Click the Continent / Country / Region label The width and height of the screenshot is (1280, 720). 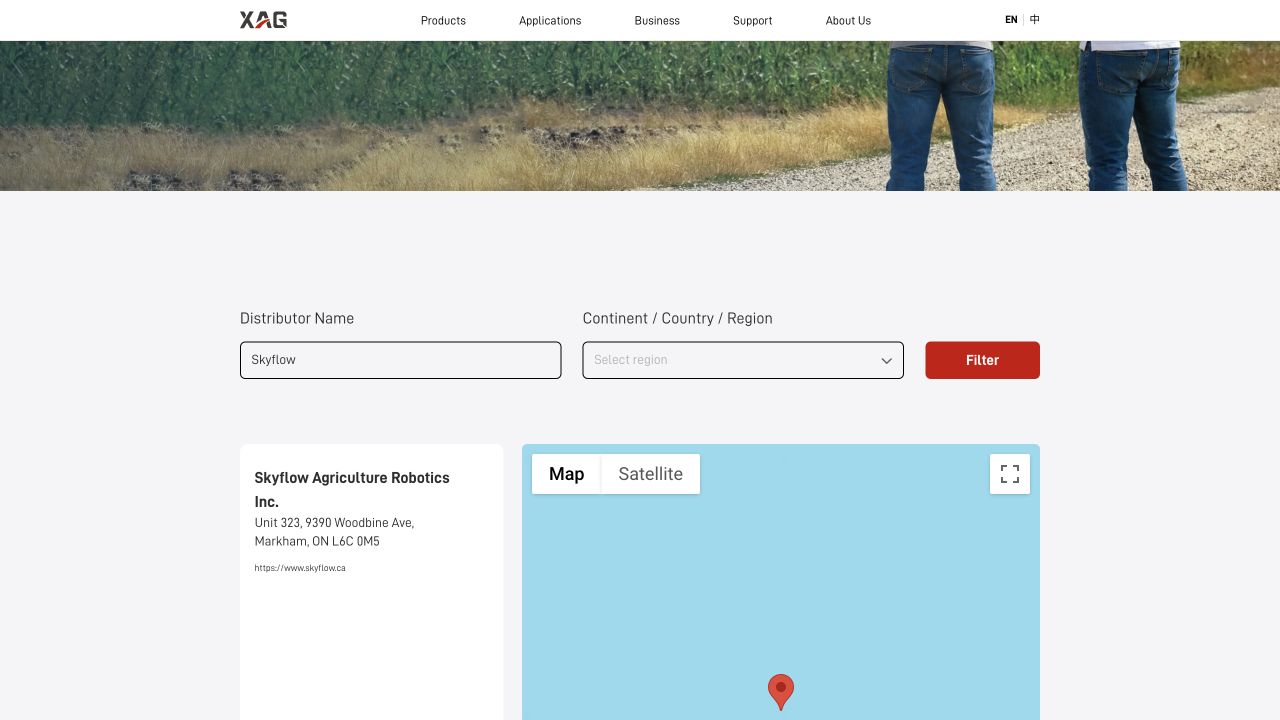click(x=678, y=318)
